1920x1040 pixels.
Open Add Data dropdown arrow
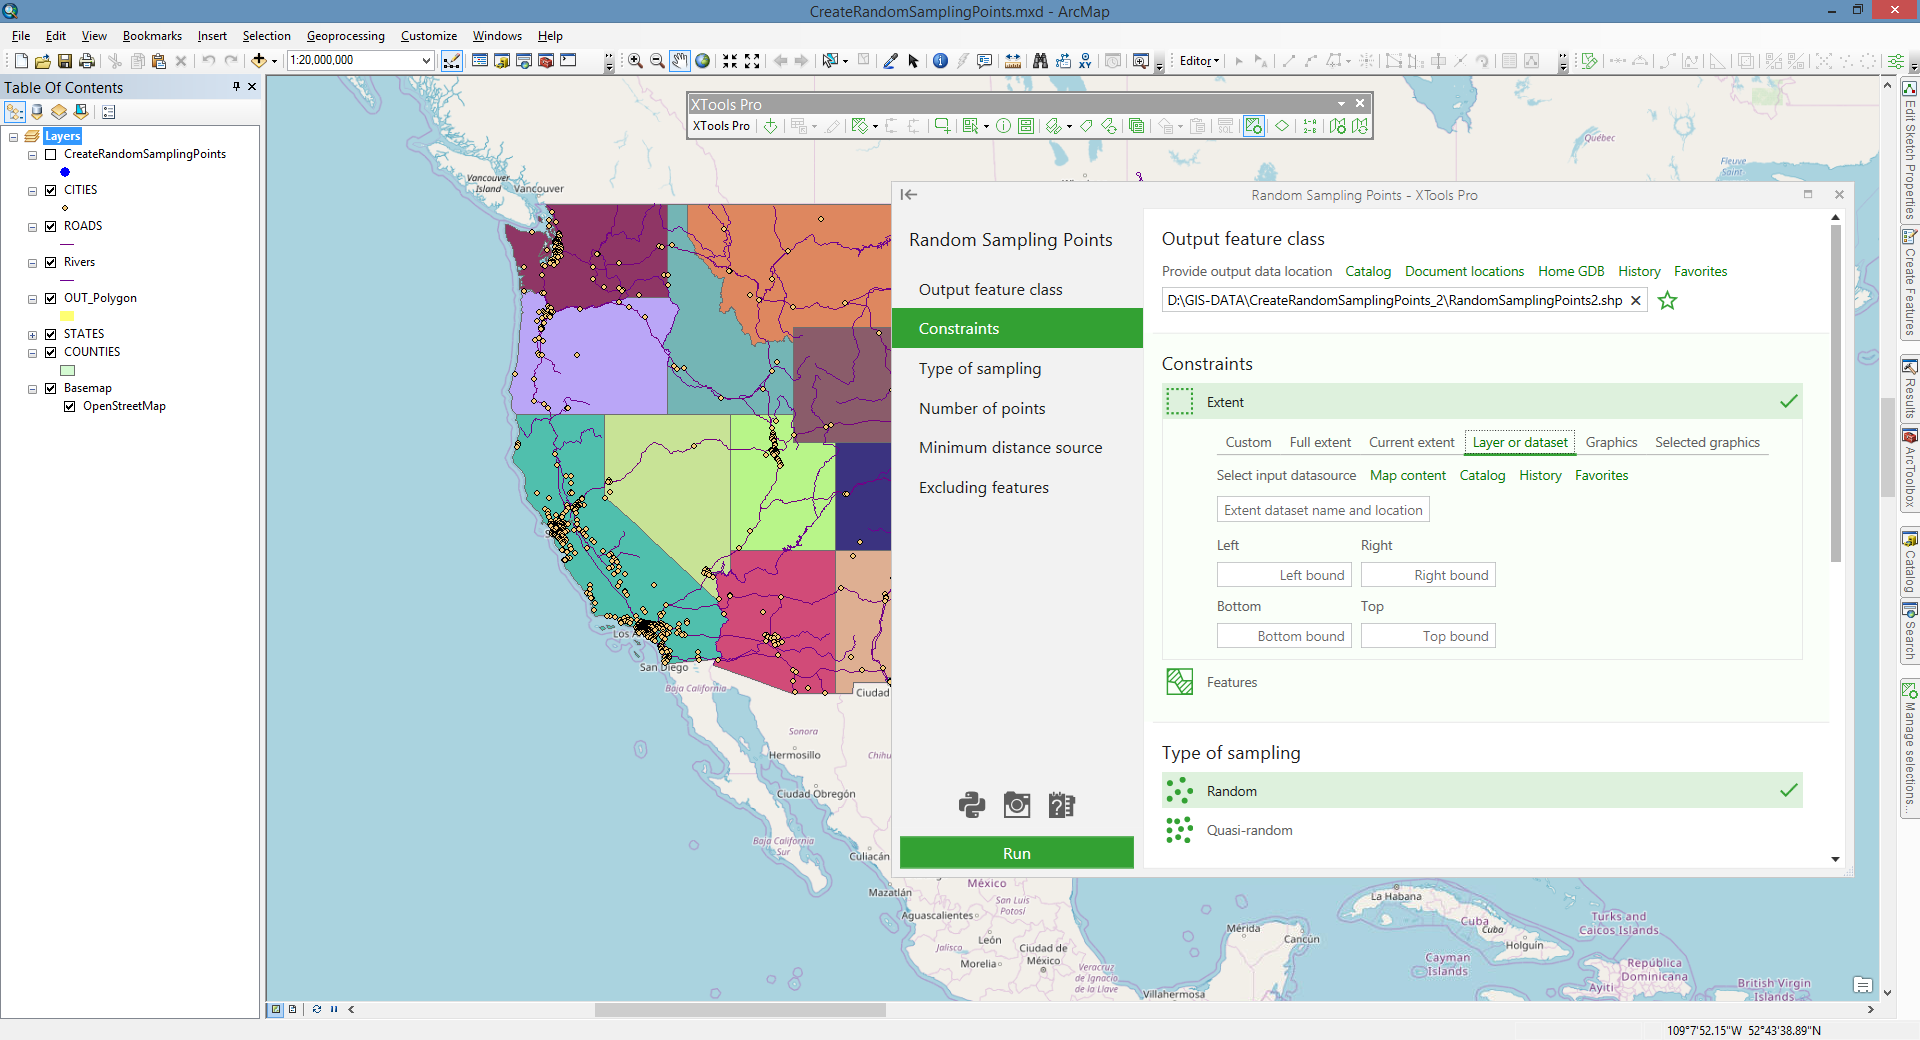point(274,61)
